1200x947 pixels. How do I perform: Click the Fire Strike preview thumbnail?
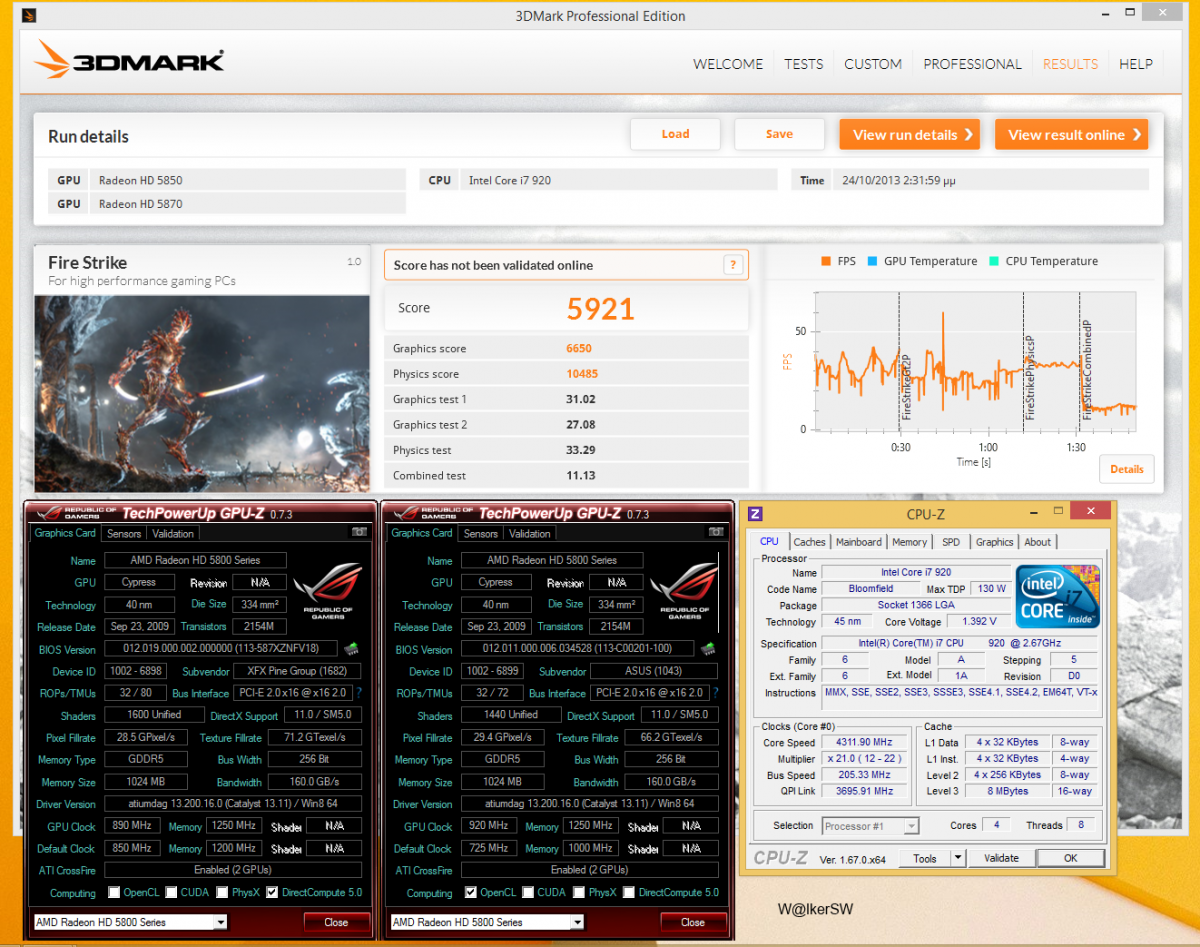(x=202, y=393)
